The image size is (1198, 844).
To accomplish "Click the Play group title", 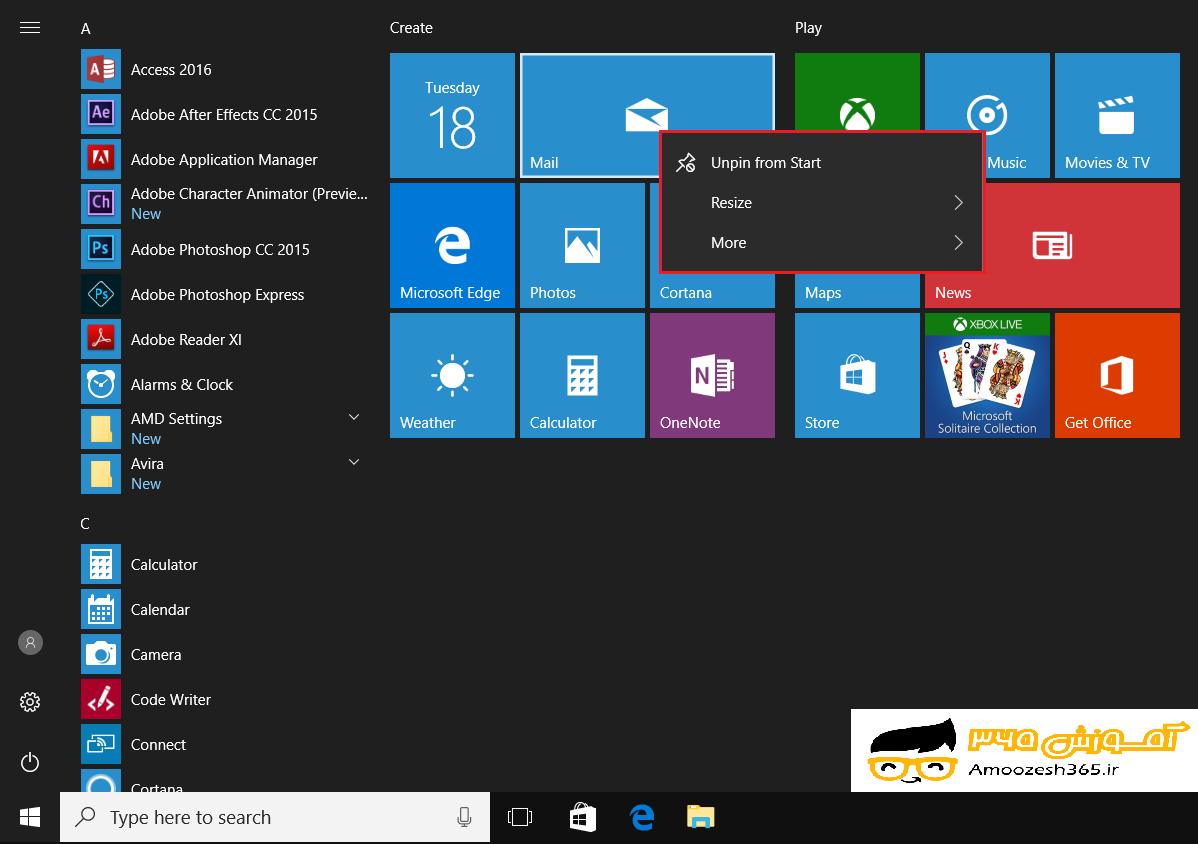I will click(x=808, y=28).
